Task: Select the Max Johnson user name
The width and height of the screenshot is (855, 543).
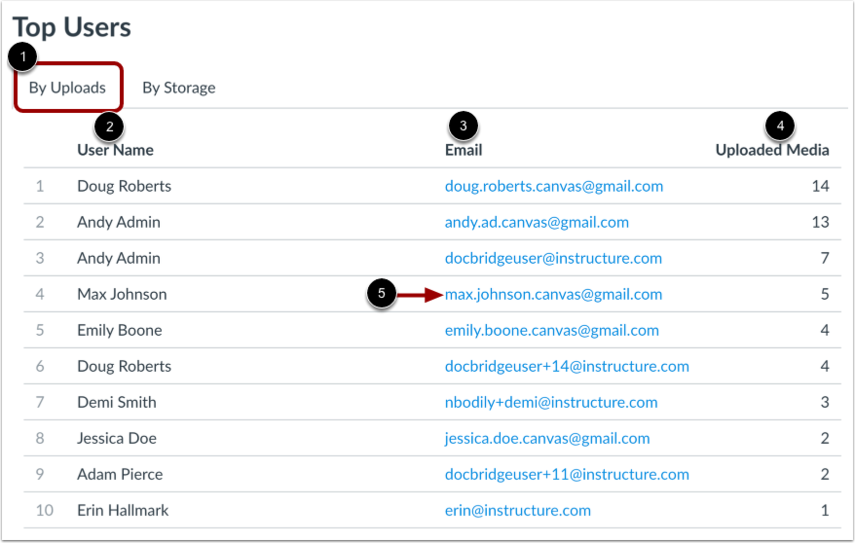Action: (x=122, y=294)
